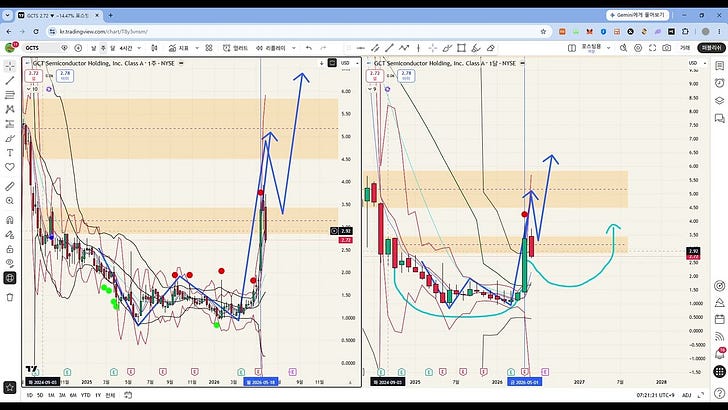Open the alerts clock panel in right sidebar
This screenshot has height=410, width=728.
(x=719, y=83)
